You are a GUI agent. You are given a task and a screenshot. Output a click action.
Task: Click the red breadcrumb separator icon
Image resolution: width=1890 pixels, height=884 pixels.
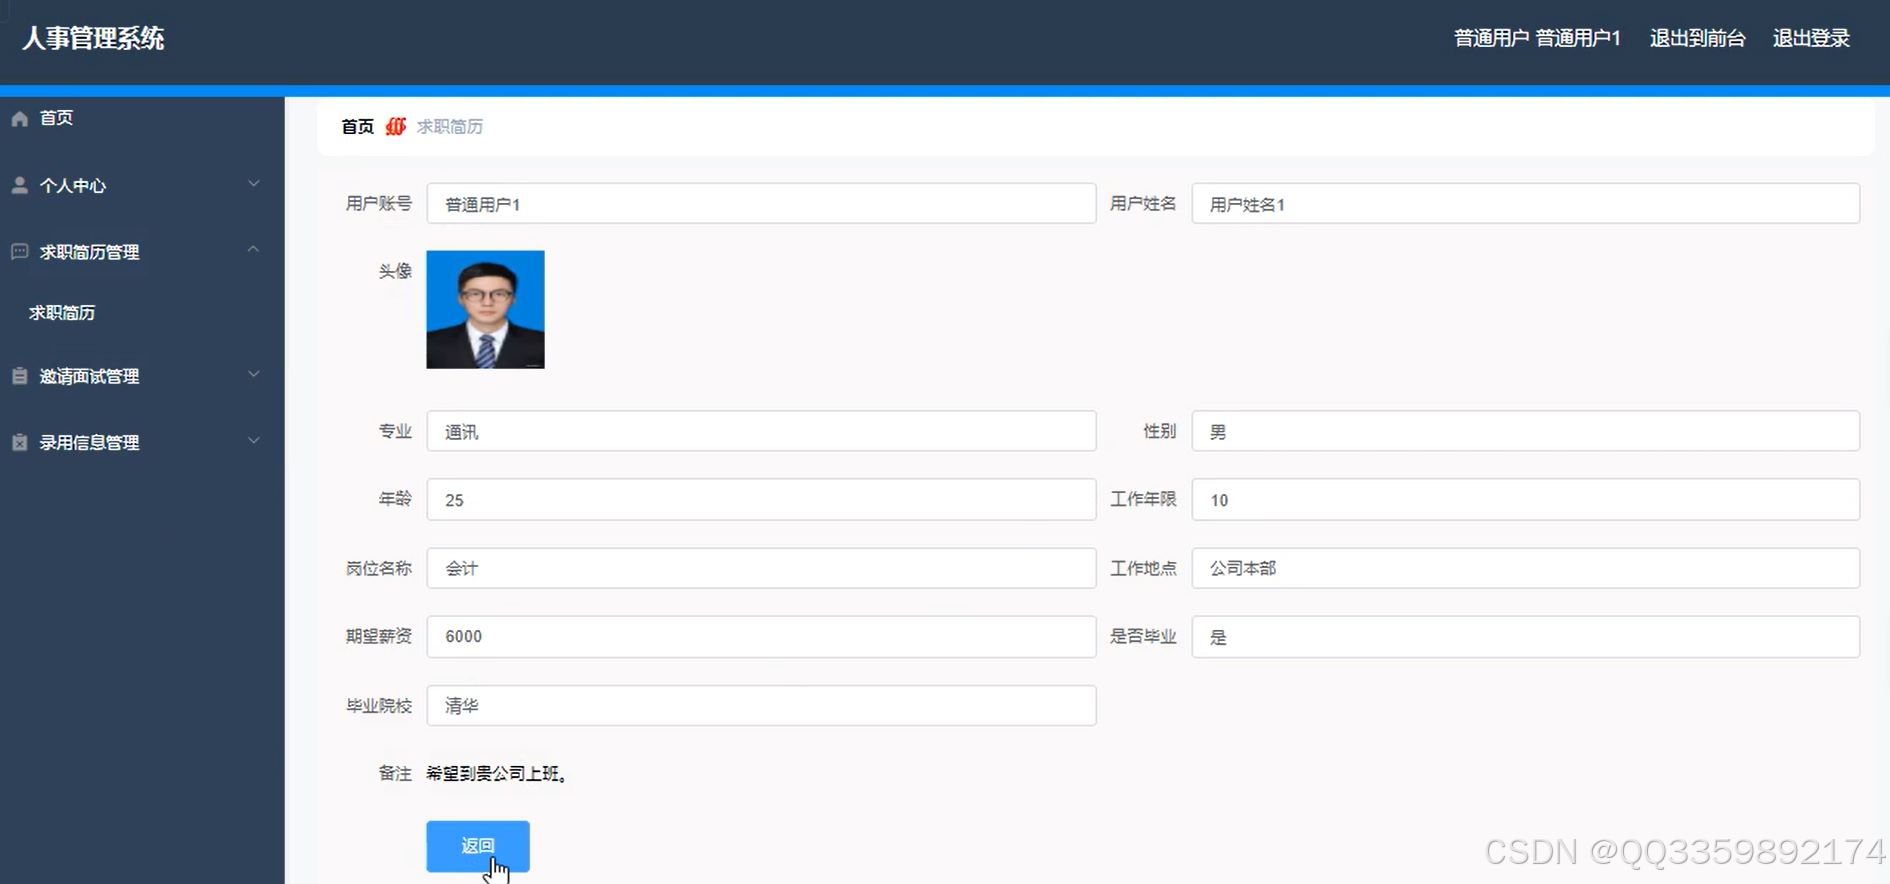[396, 126]
